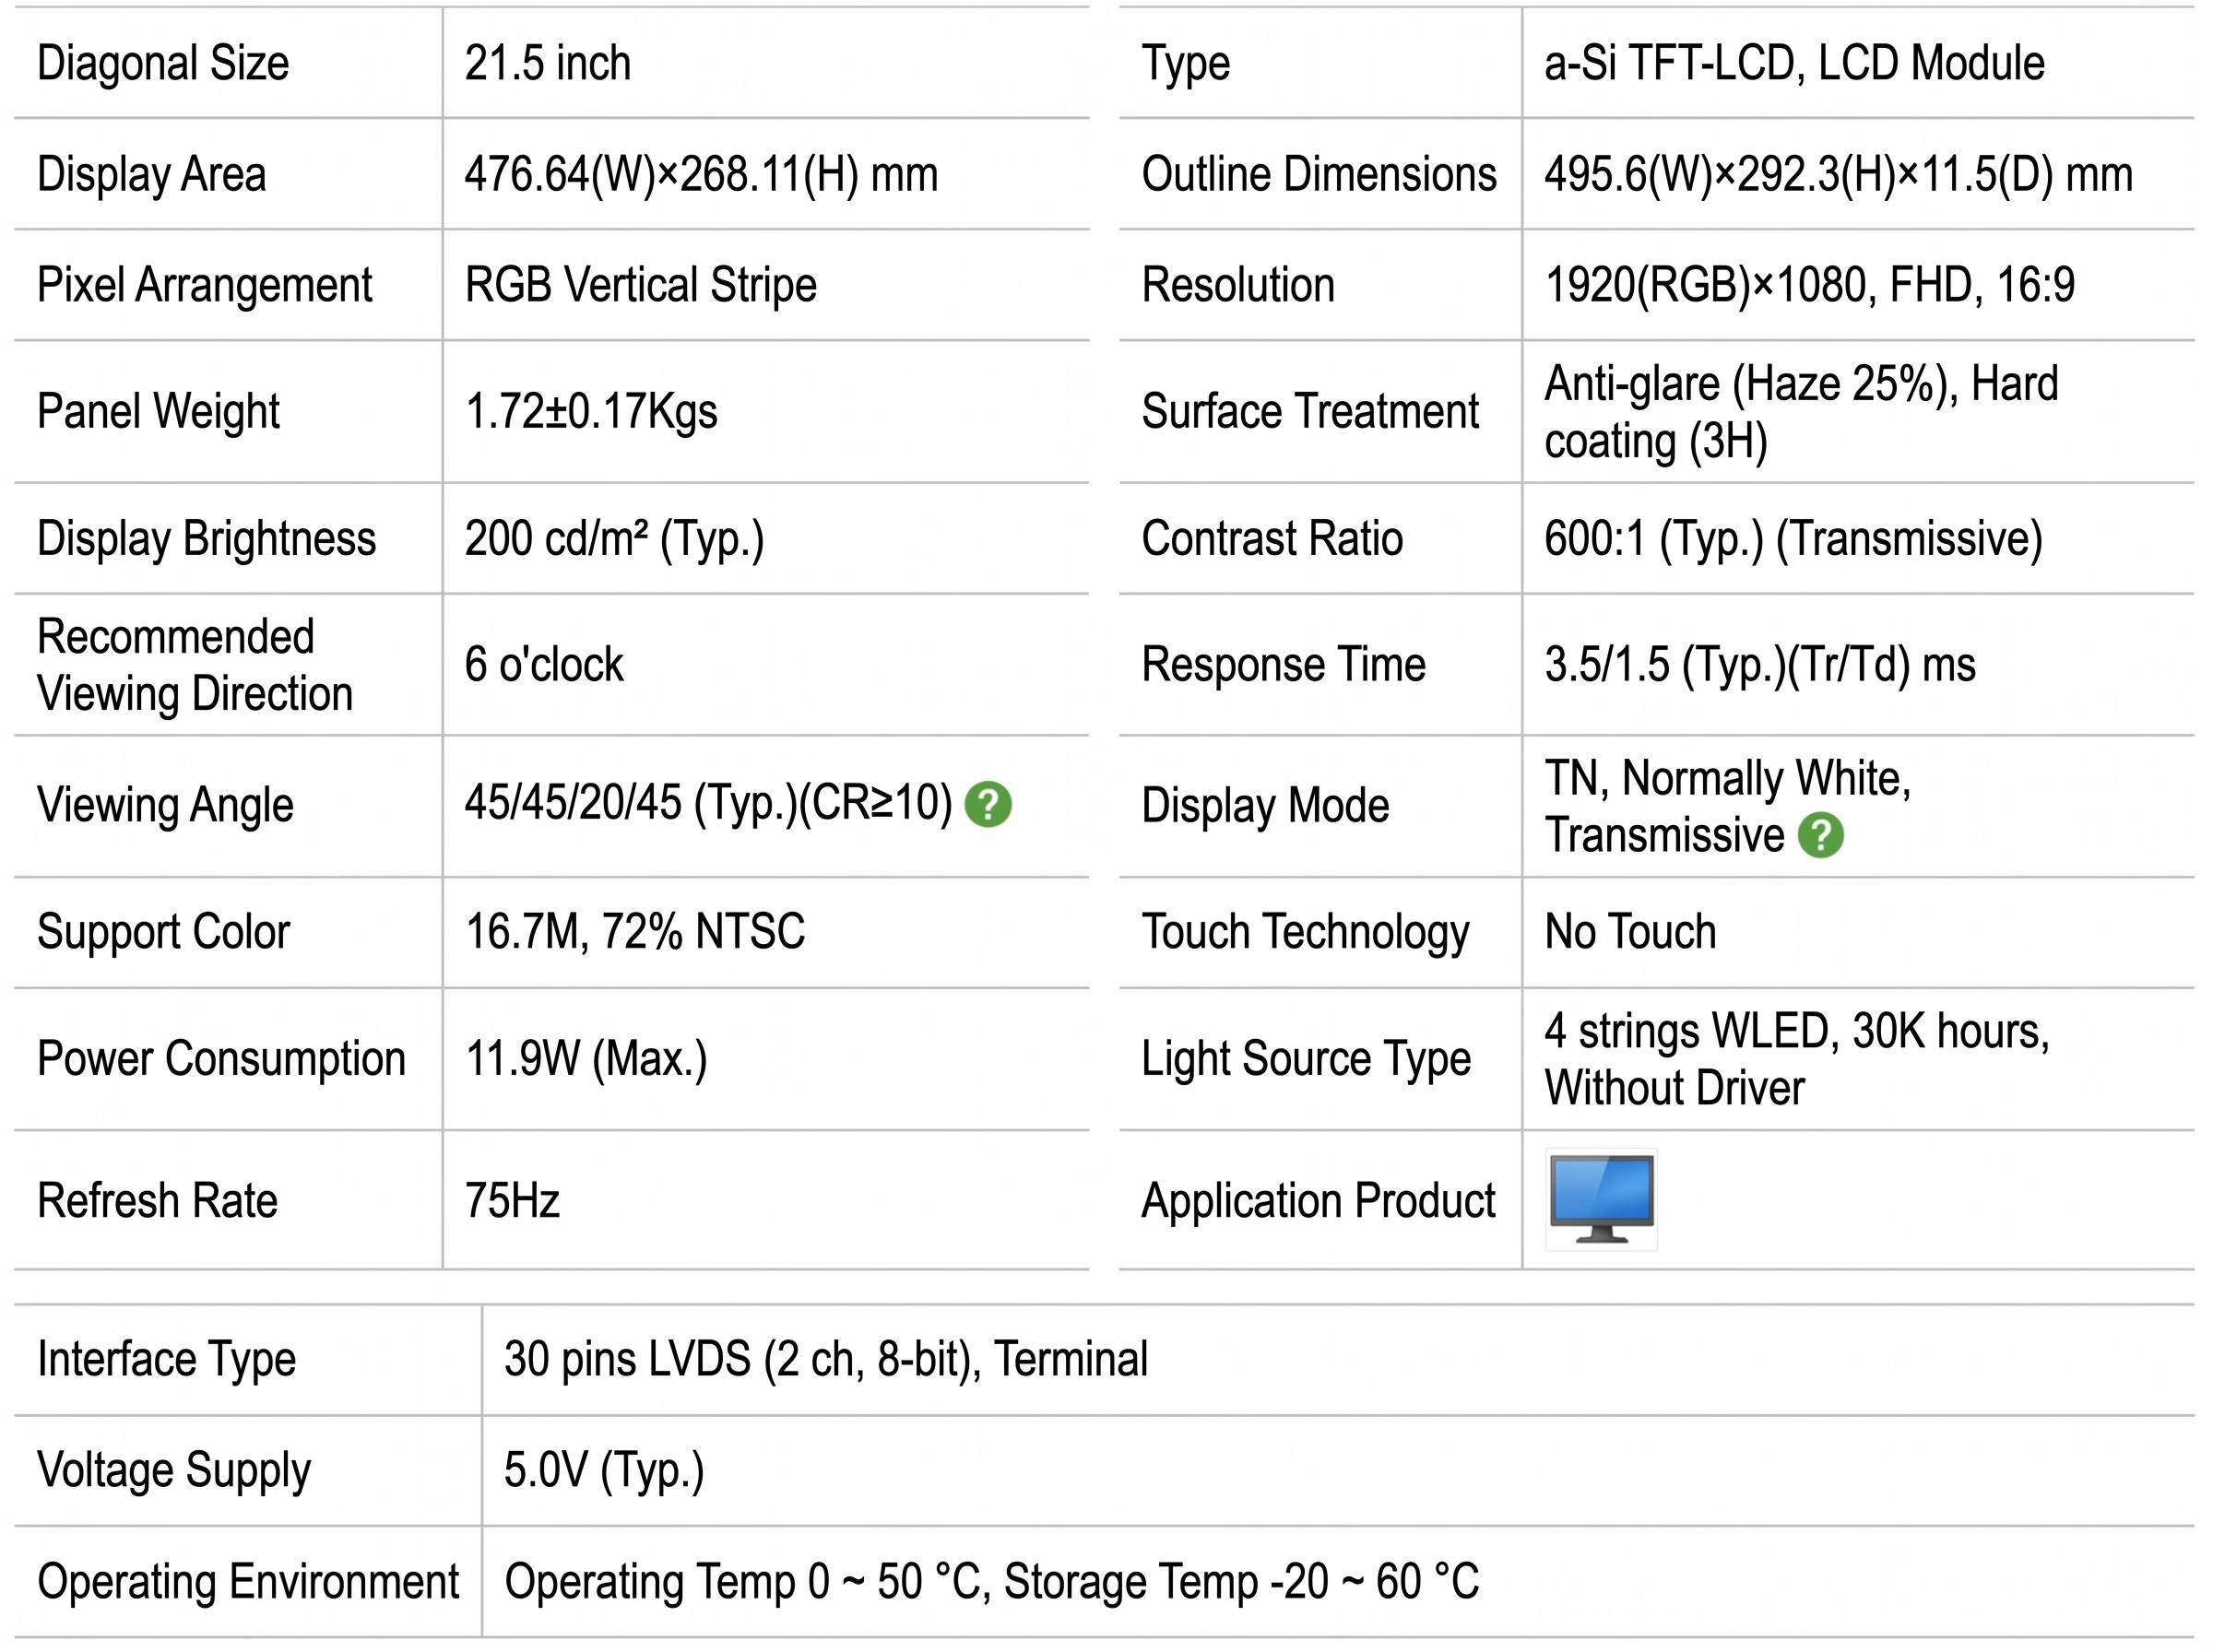Click the 11.9W power consumption value
The width and height of the screenshot is (2213, 1652).
586,1059
